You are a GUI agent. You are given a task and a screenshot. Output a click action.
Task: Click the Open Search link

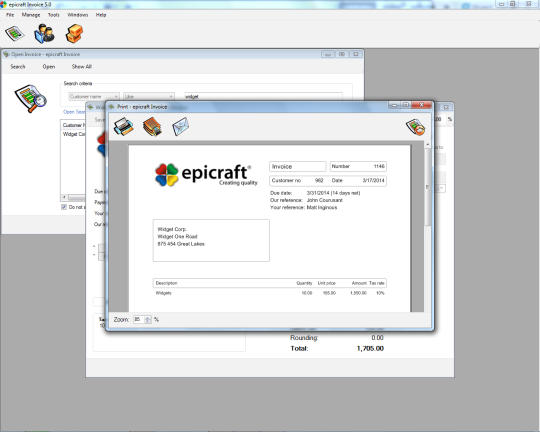[74, 112]
